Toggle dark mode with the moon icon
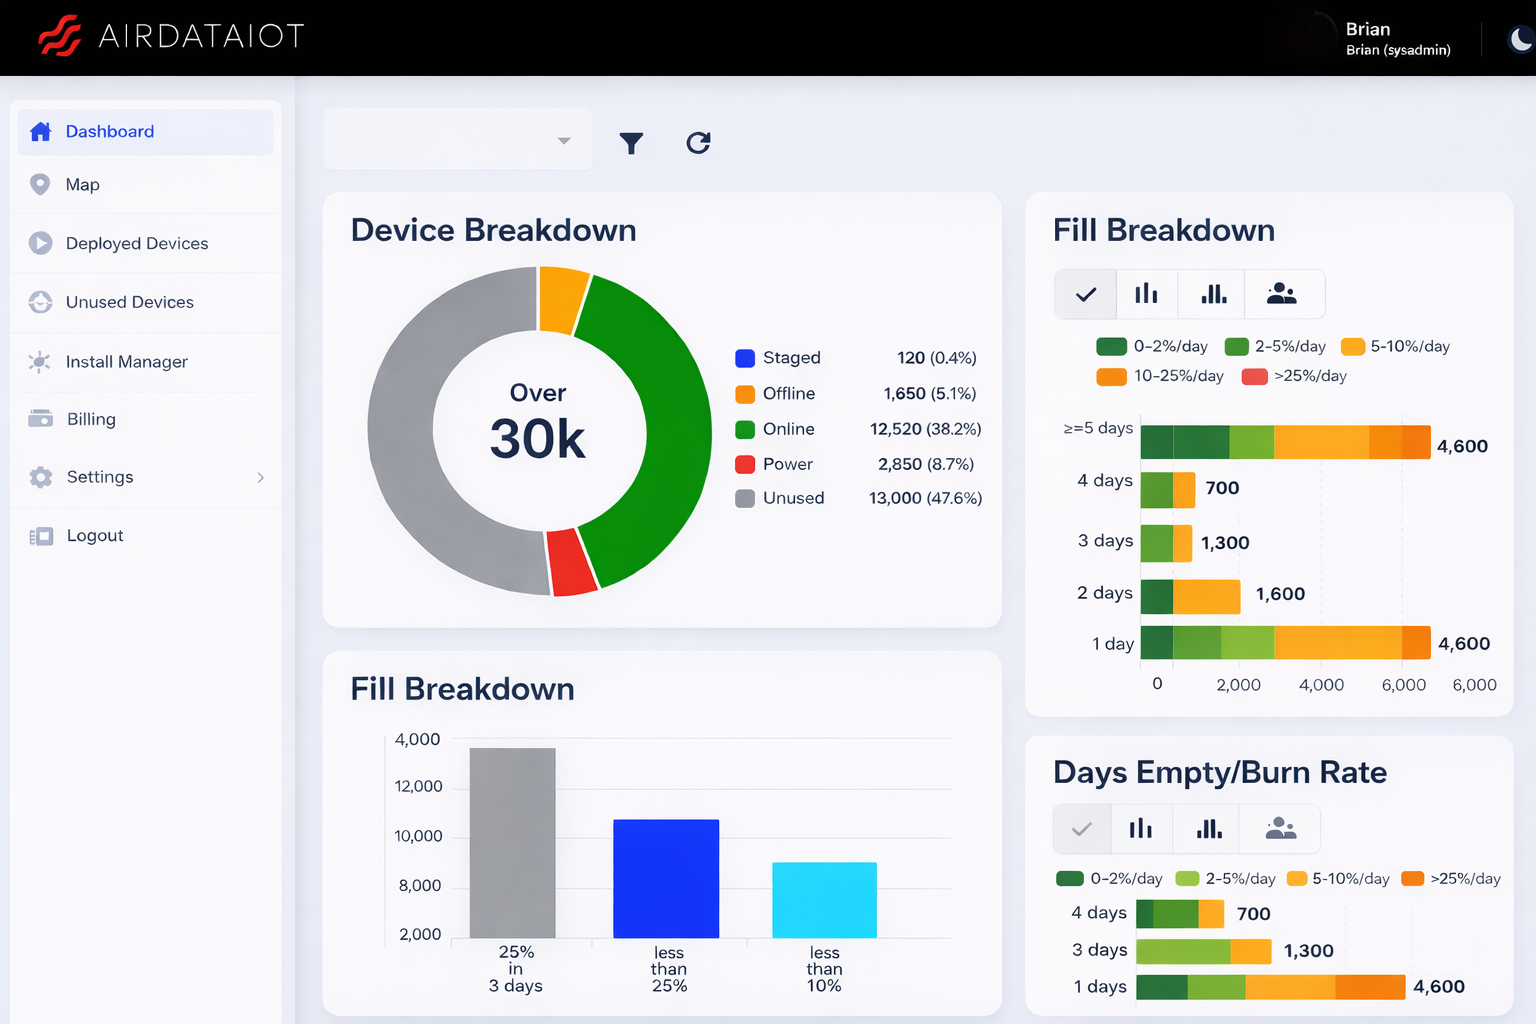Image resolution: width=1536 pixels, height=1024 pixels. pyautogui.click(x=1519, y=38)
